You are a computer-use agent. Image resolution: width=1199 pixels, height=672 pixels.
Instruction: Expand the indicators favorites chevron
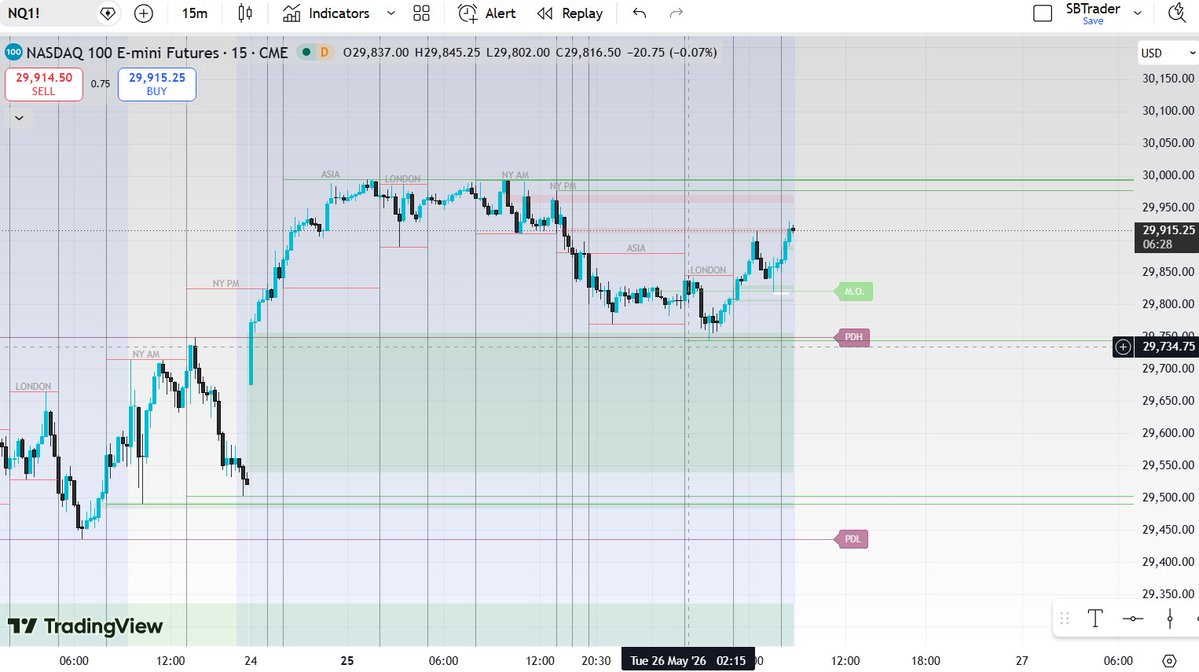click(391, 13)
